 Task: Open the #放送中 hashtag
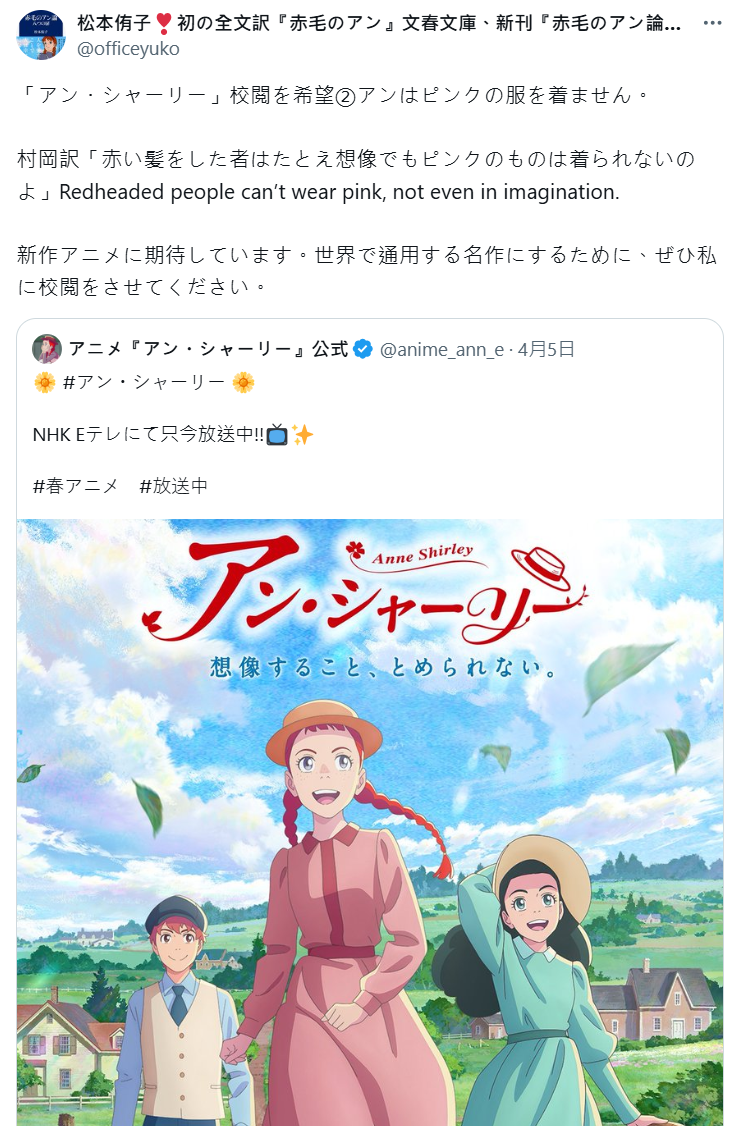pyautogui.click(x=174, y=486)
